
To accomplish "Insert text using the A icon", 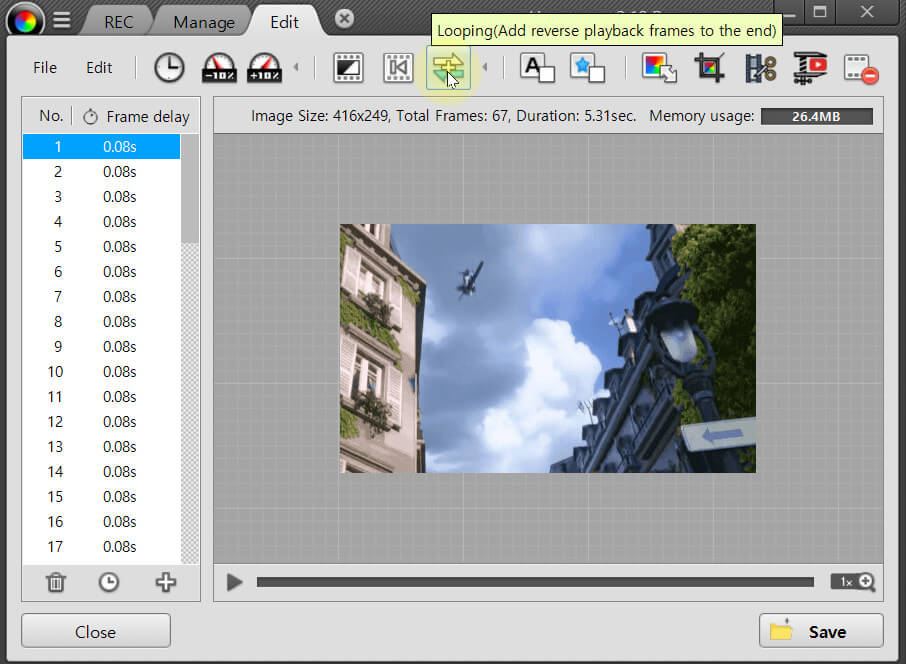I will coord(537,68).
